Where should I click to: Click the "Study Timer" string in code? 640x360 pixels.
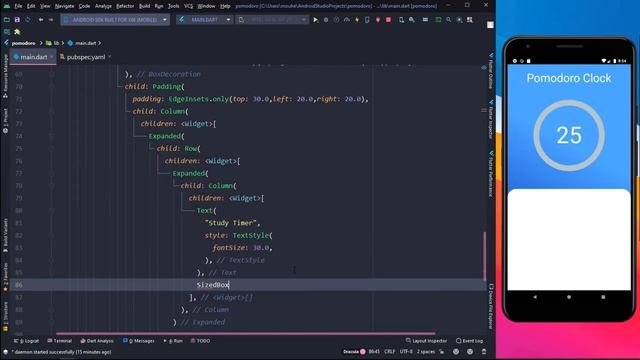click(x=231, y=223)
